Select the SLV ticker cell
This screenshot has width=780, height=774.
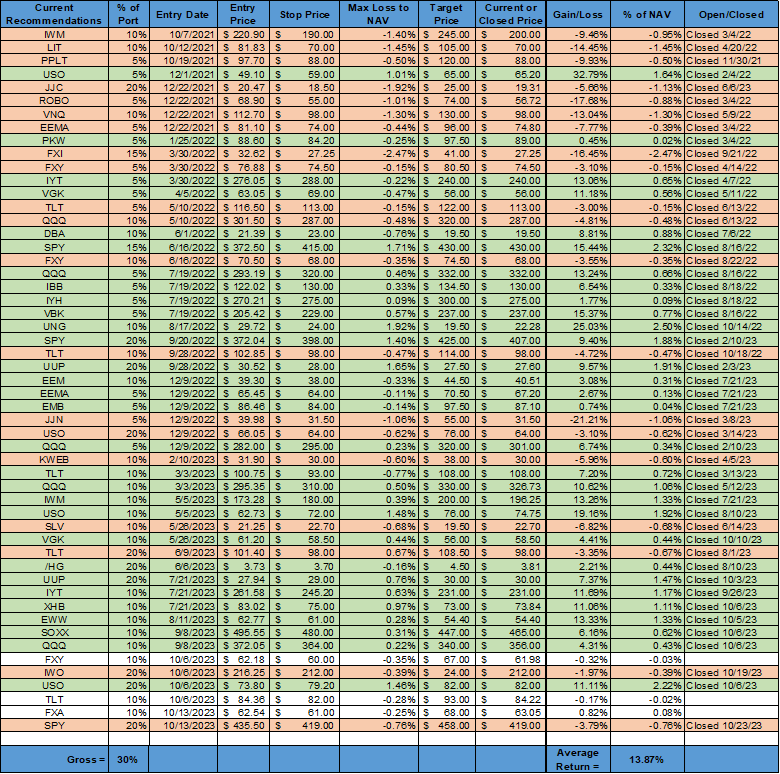coord(54,526)
